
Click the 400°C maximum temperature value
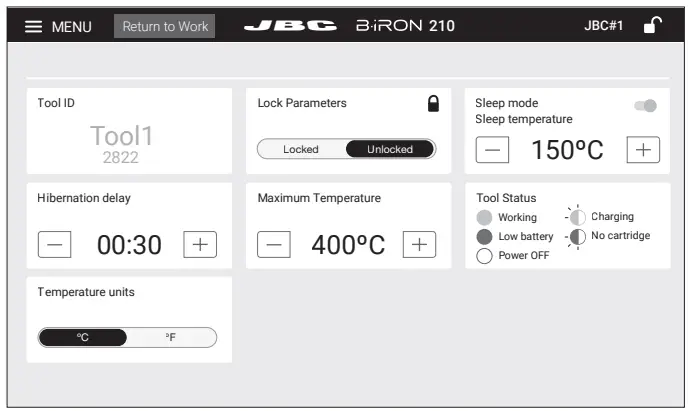tap(348, 245)
